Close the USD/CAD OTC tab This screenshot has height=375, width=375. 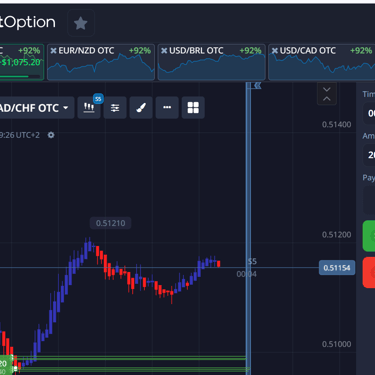275,51
